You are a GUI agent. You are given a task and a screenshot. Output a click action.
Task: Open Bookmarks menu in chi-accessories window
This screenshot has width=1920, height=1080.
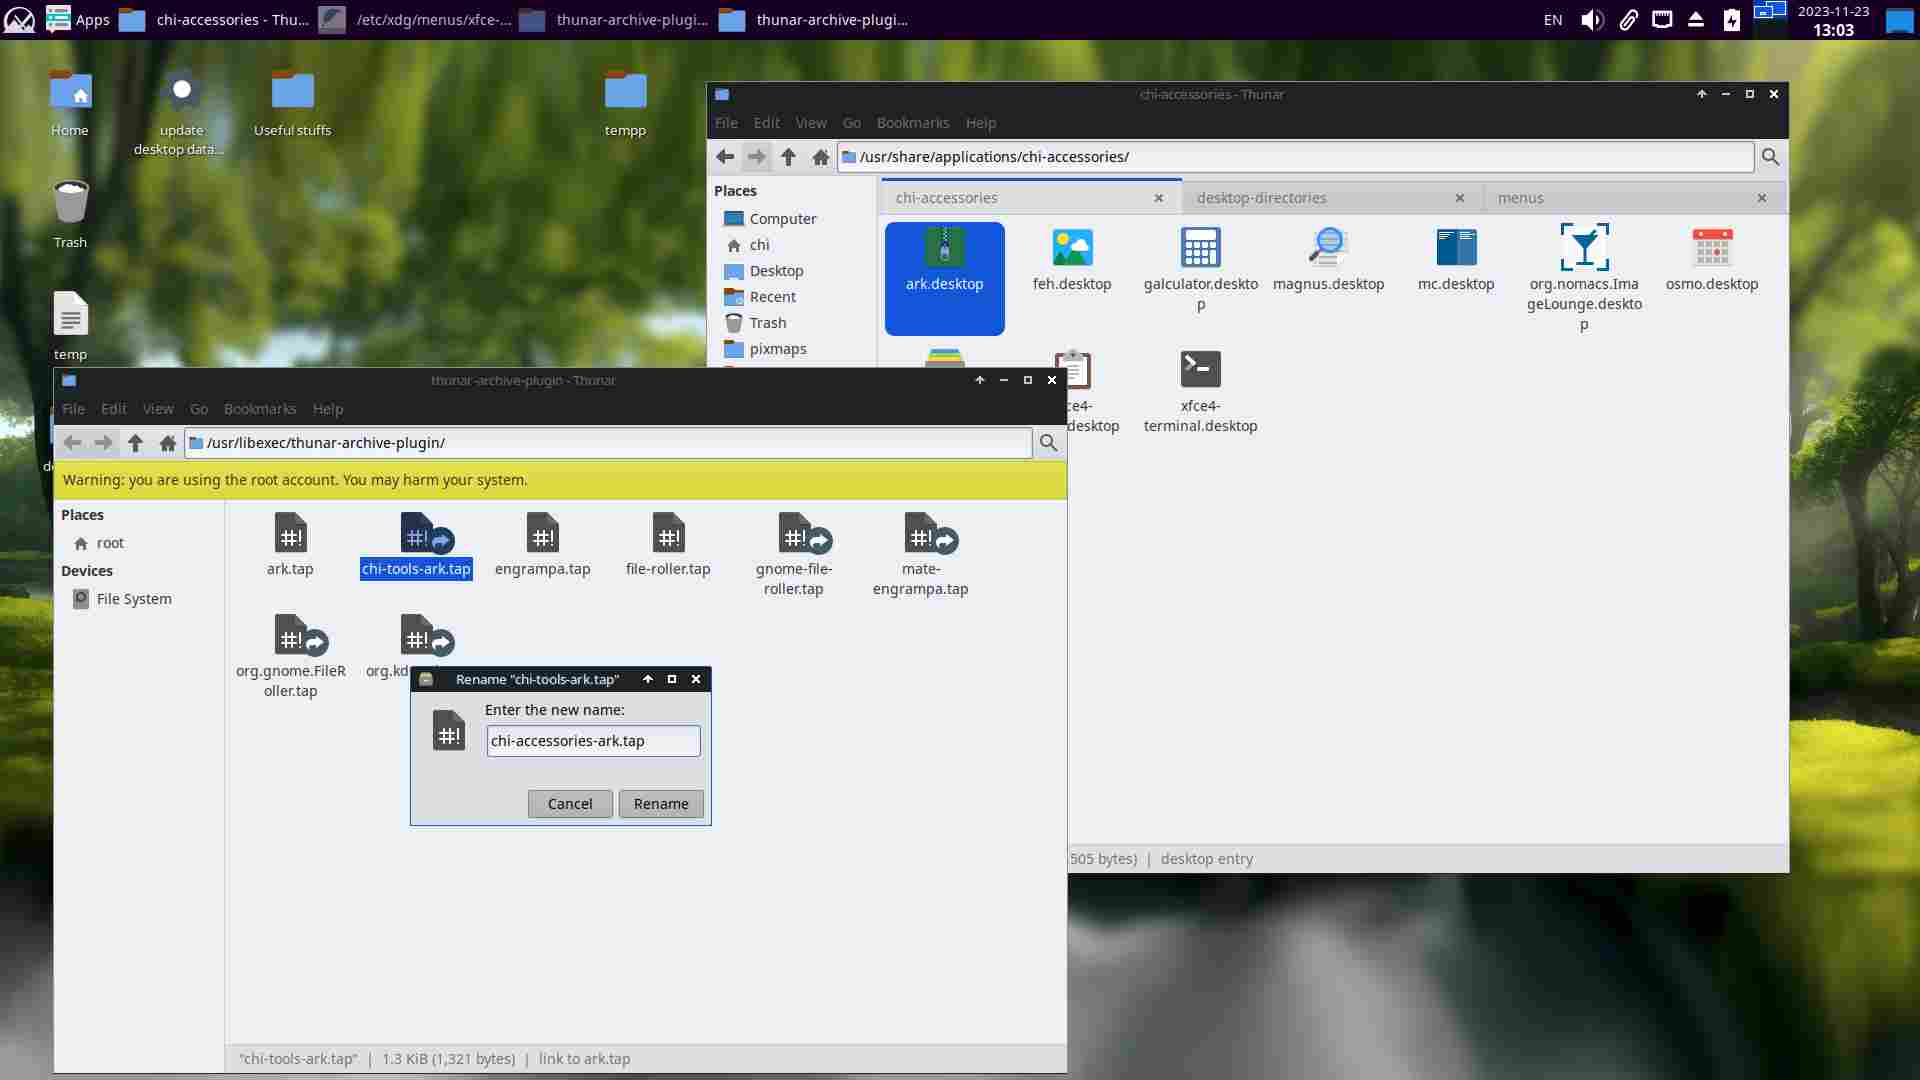pos(912,123)
